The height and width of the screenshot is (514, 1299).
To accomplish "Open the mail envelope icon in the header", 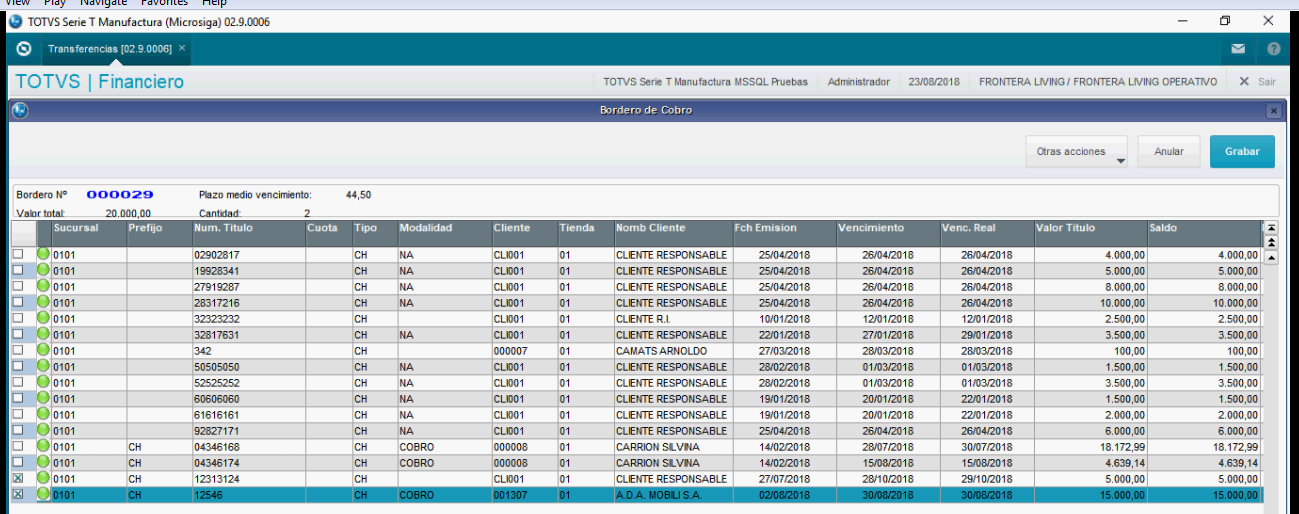I will [1238, 48].
